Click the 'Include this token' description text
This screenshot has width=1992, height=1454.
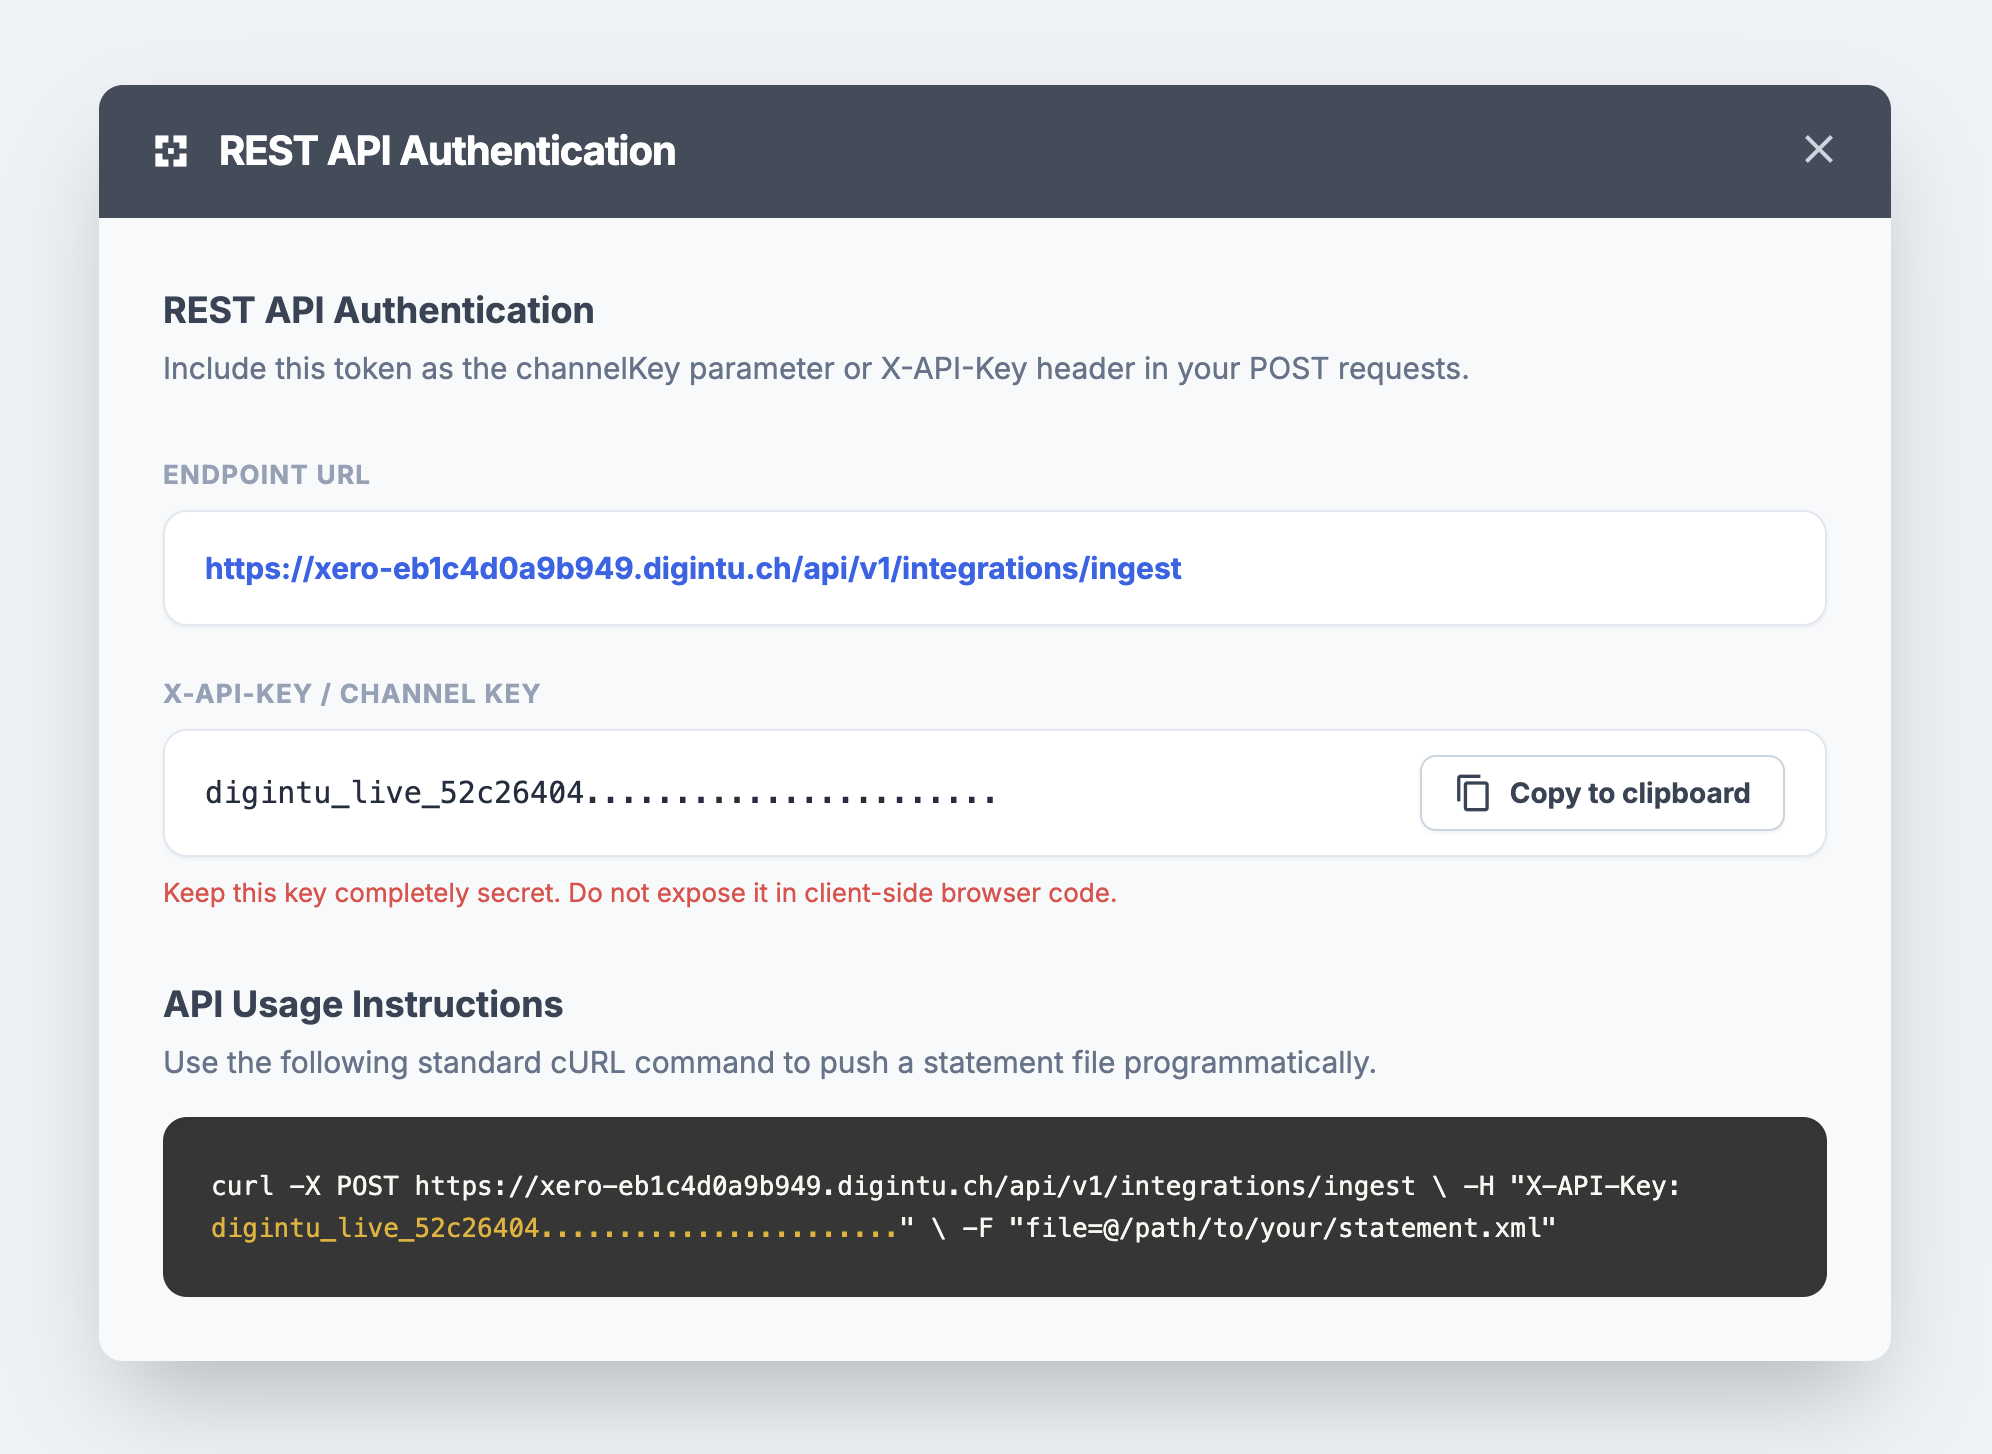coord(816,369)
